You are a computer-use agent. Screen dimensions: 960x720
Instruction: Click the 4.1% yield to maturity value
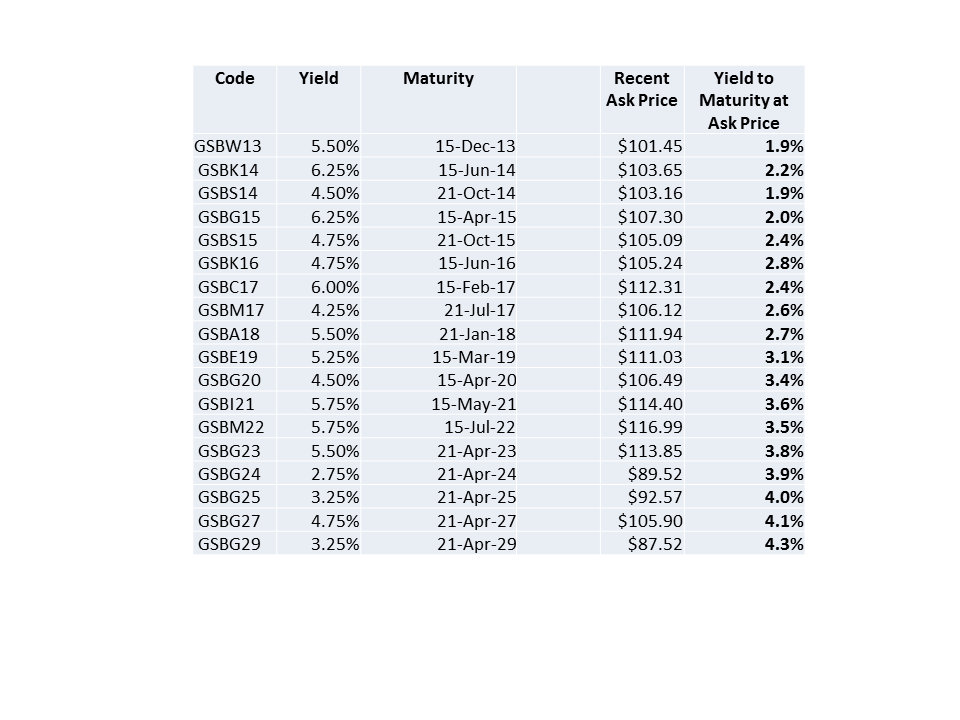pyautogui.click(x=784, y=521)
